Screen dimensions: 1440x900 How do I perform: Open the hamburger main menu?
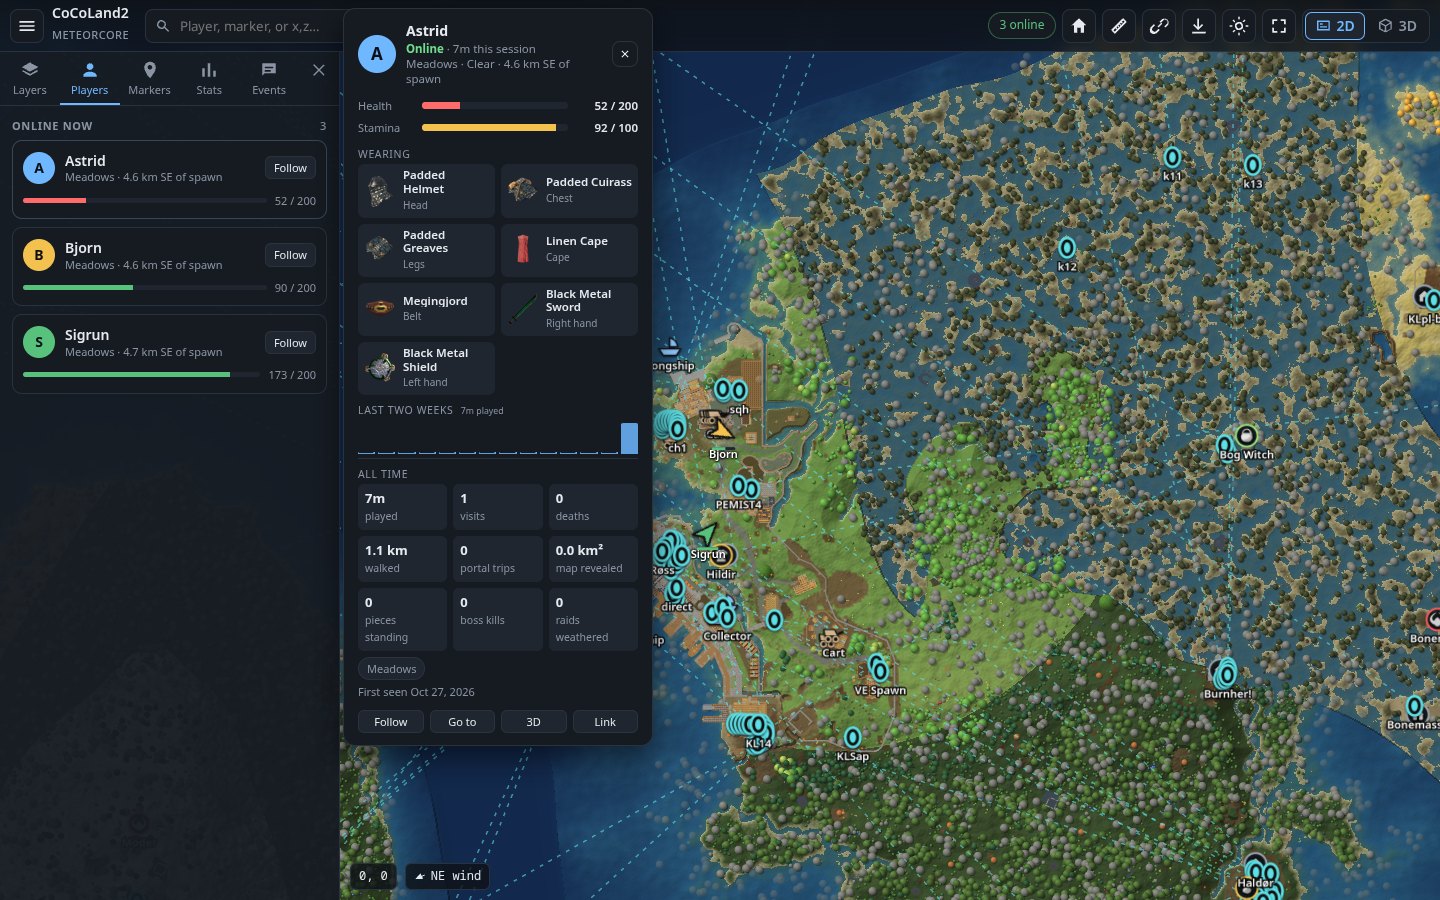[27, 26]
